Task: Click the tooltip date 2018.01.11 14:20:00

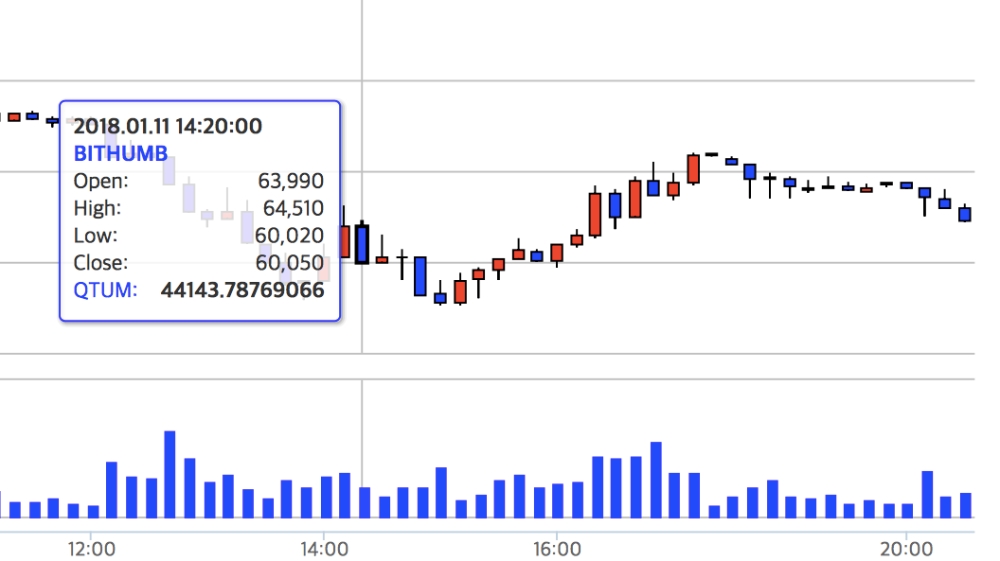Action: click(167, 126)
